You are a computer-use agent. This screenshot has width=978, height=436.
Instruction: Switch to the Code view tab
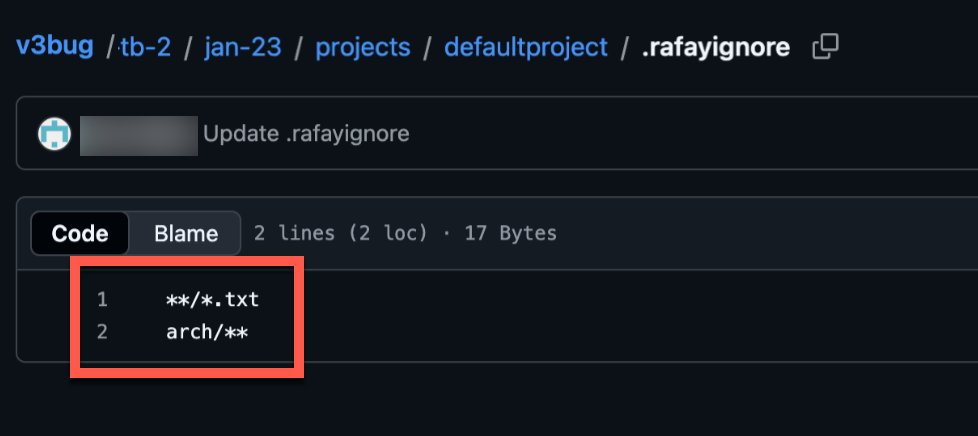tap(80, 234)
